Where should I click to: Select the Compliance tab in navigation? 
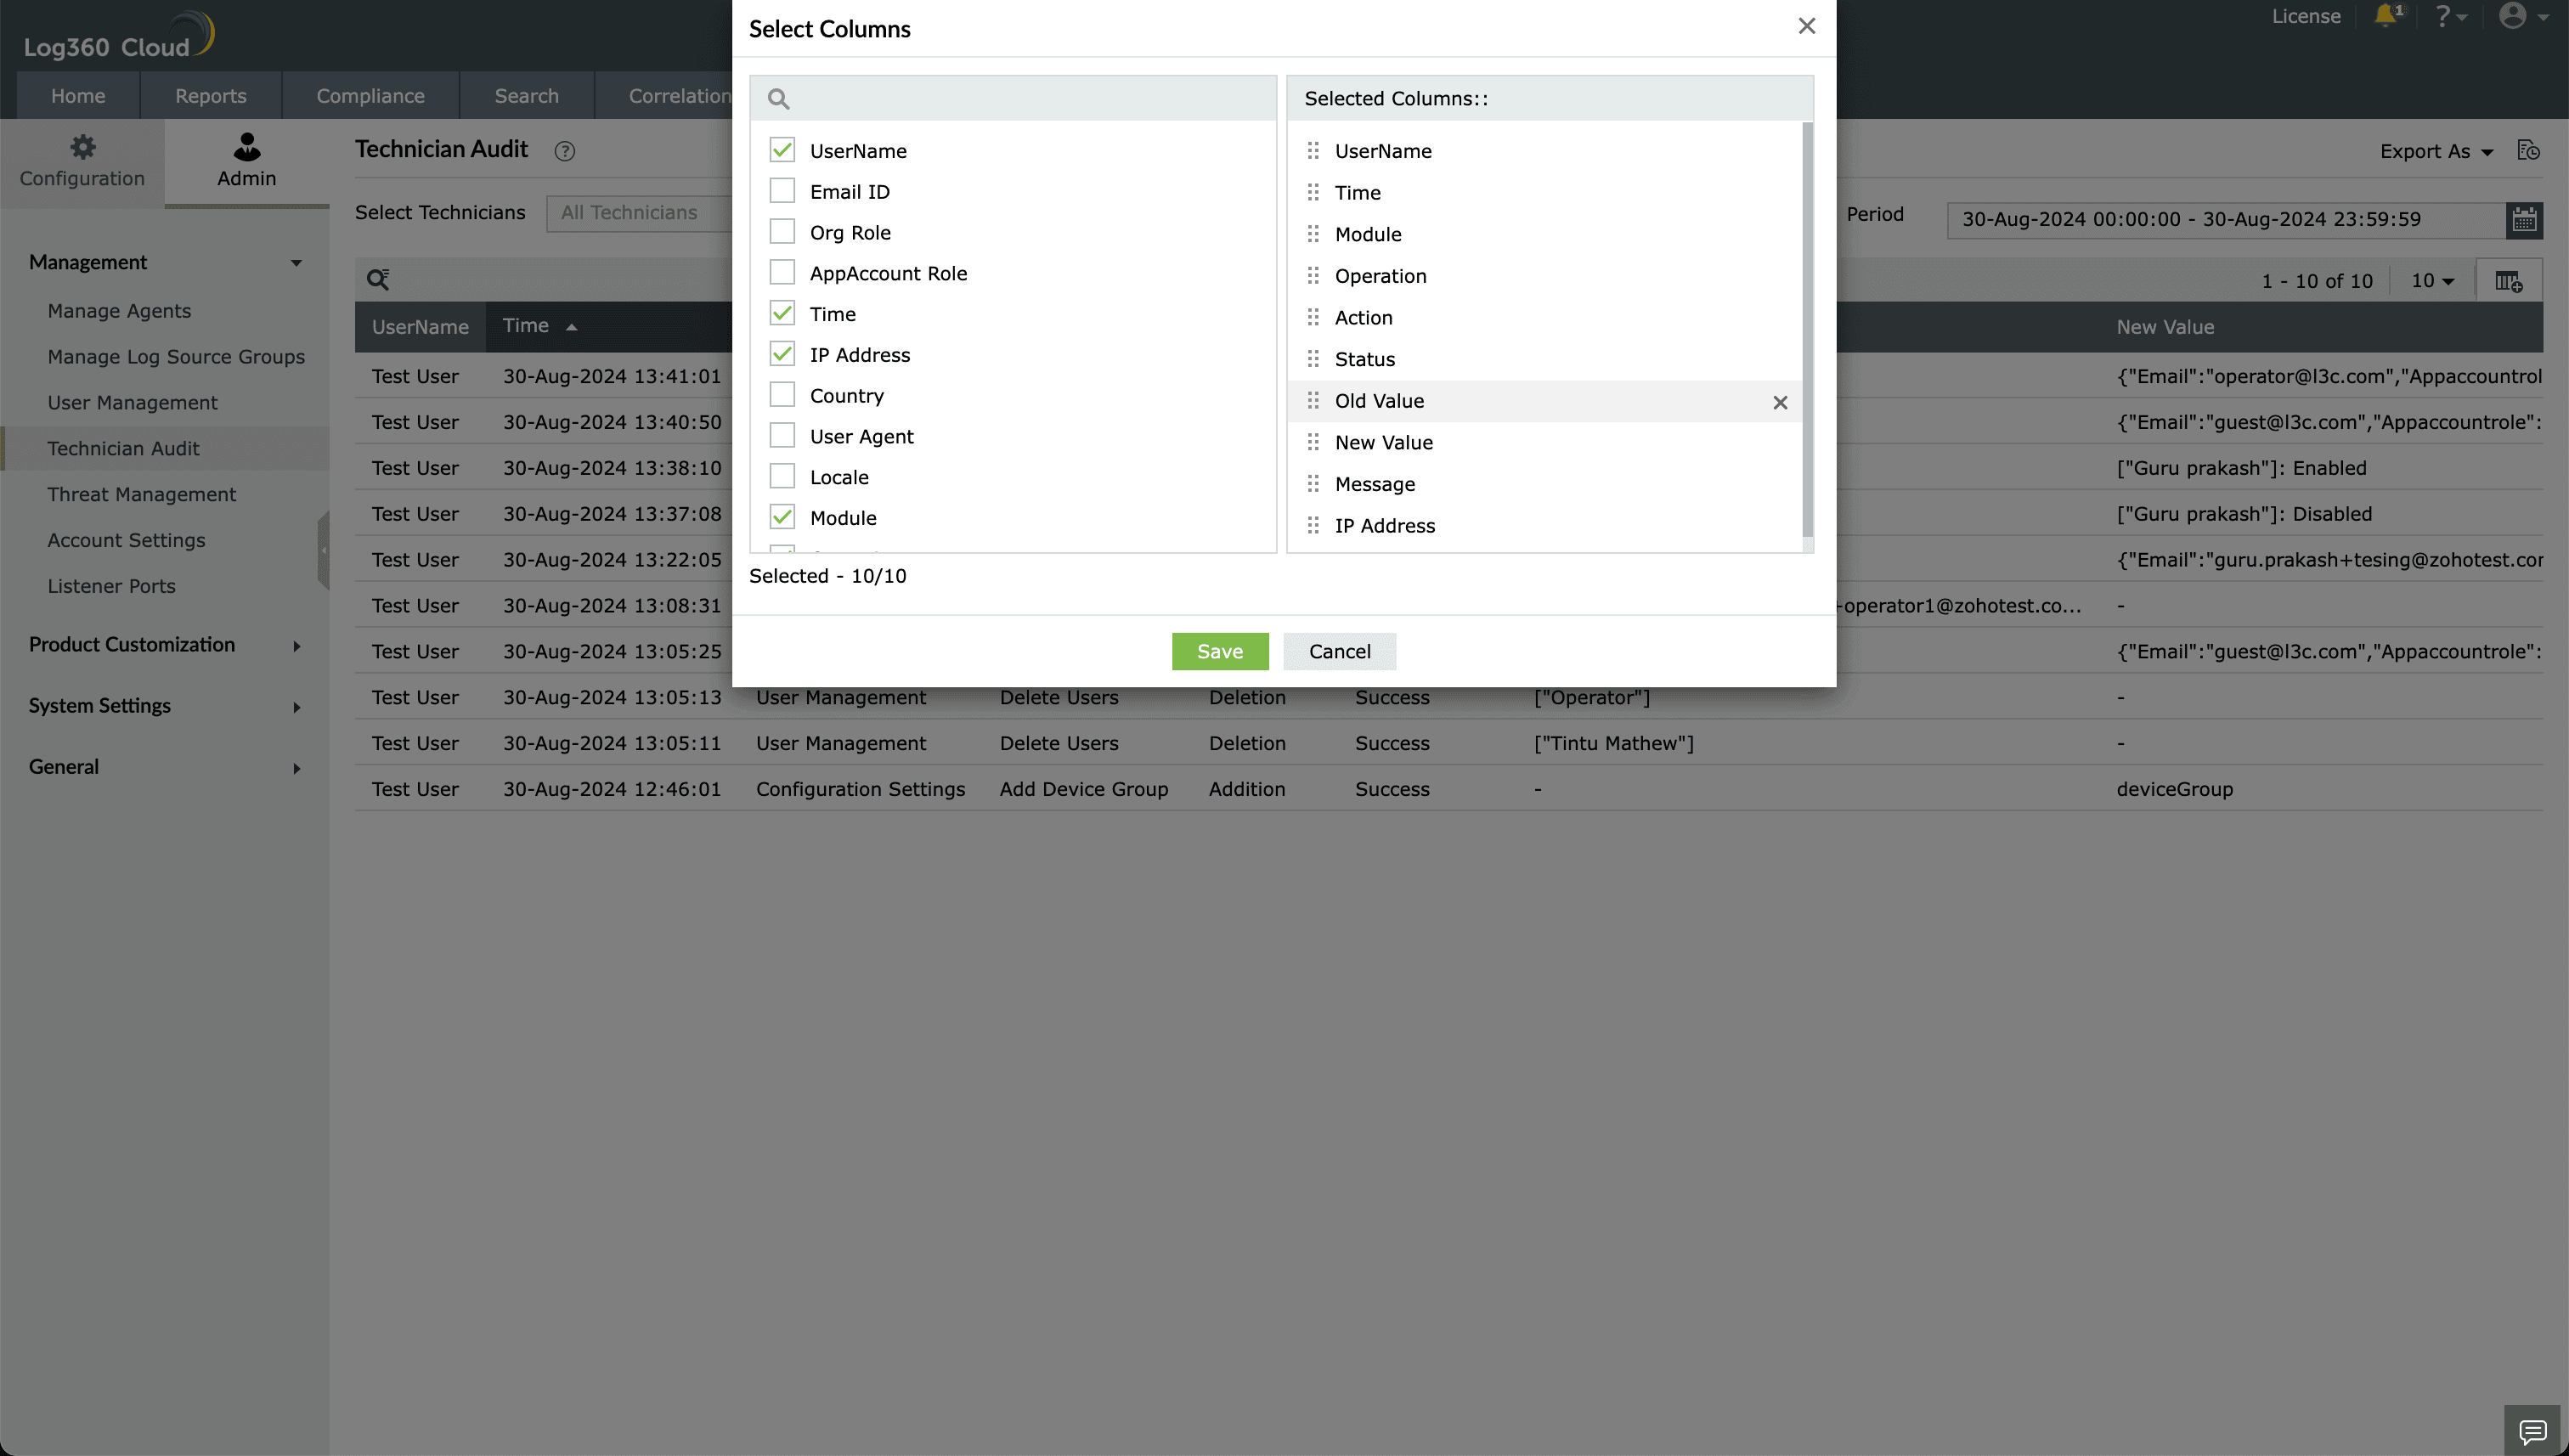pyautogui.click(x=370, y=95)
